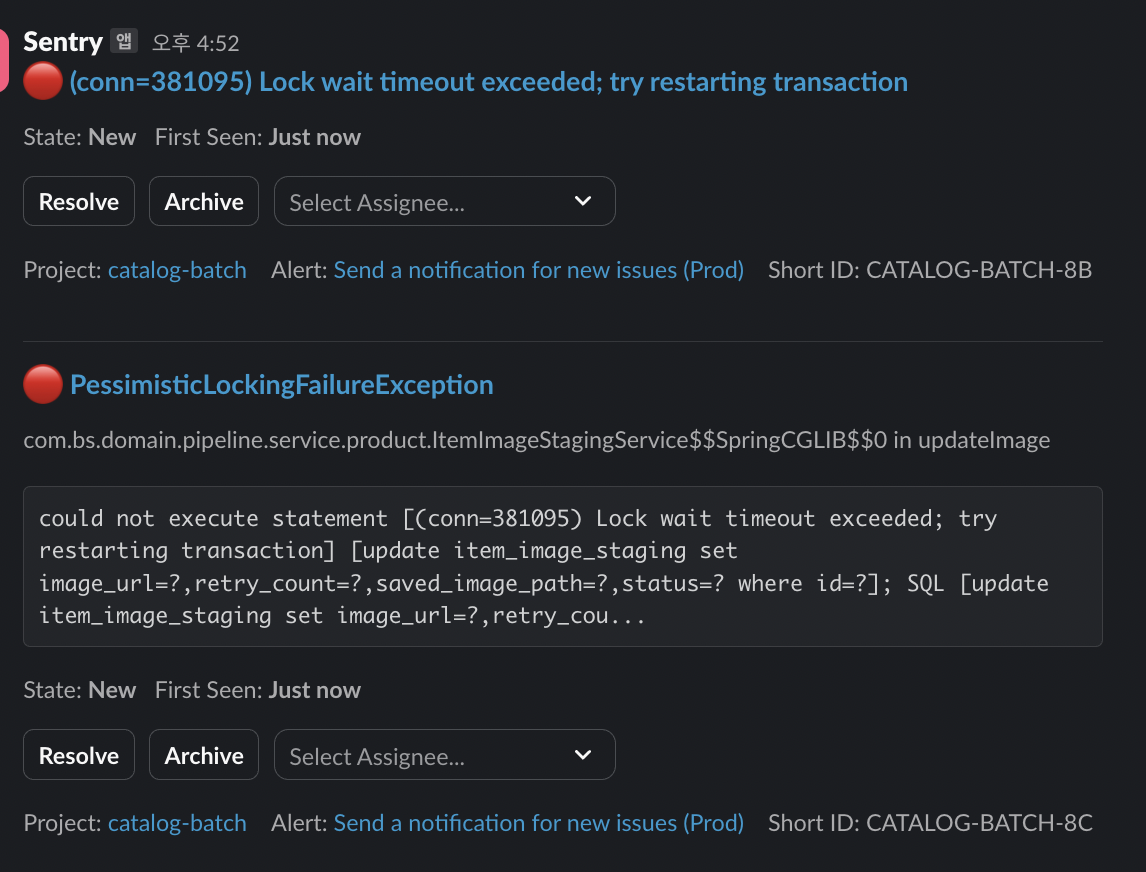The height and width of the screenshot is (872, 1146).
Task: Open the second 'Send a notification for new issues (Prod)' alert link
Action: pyautogui.click(x=539, y=823)
